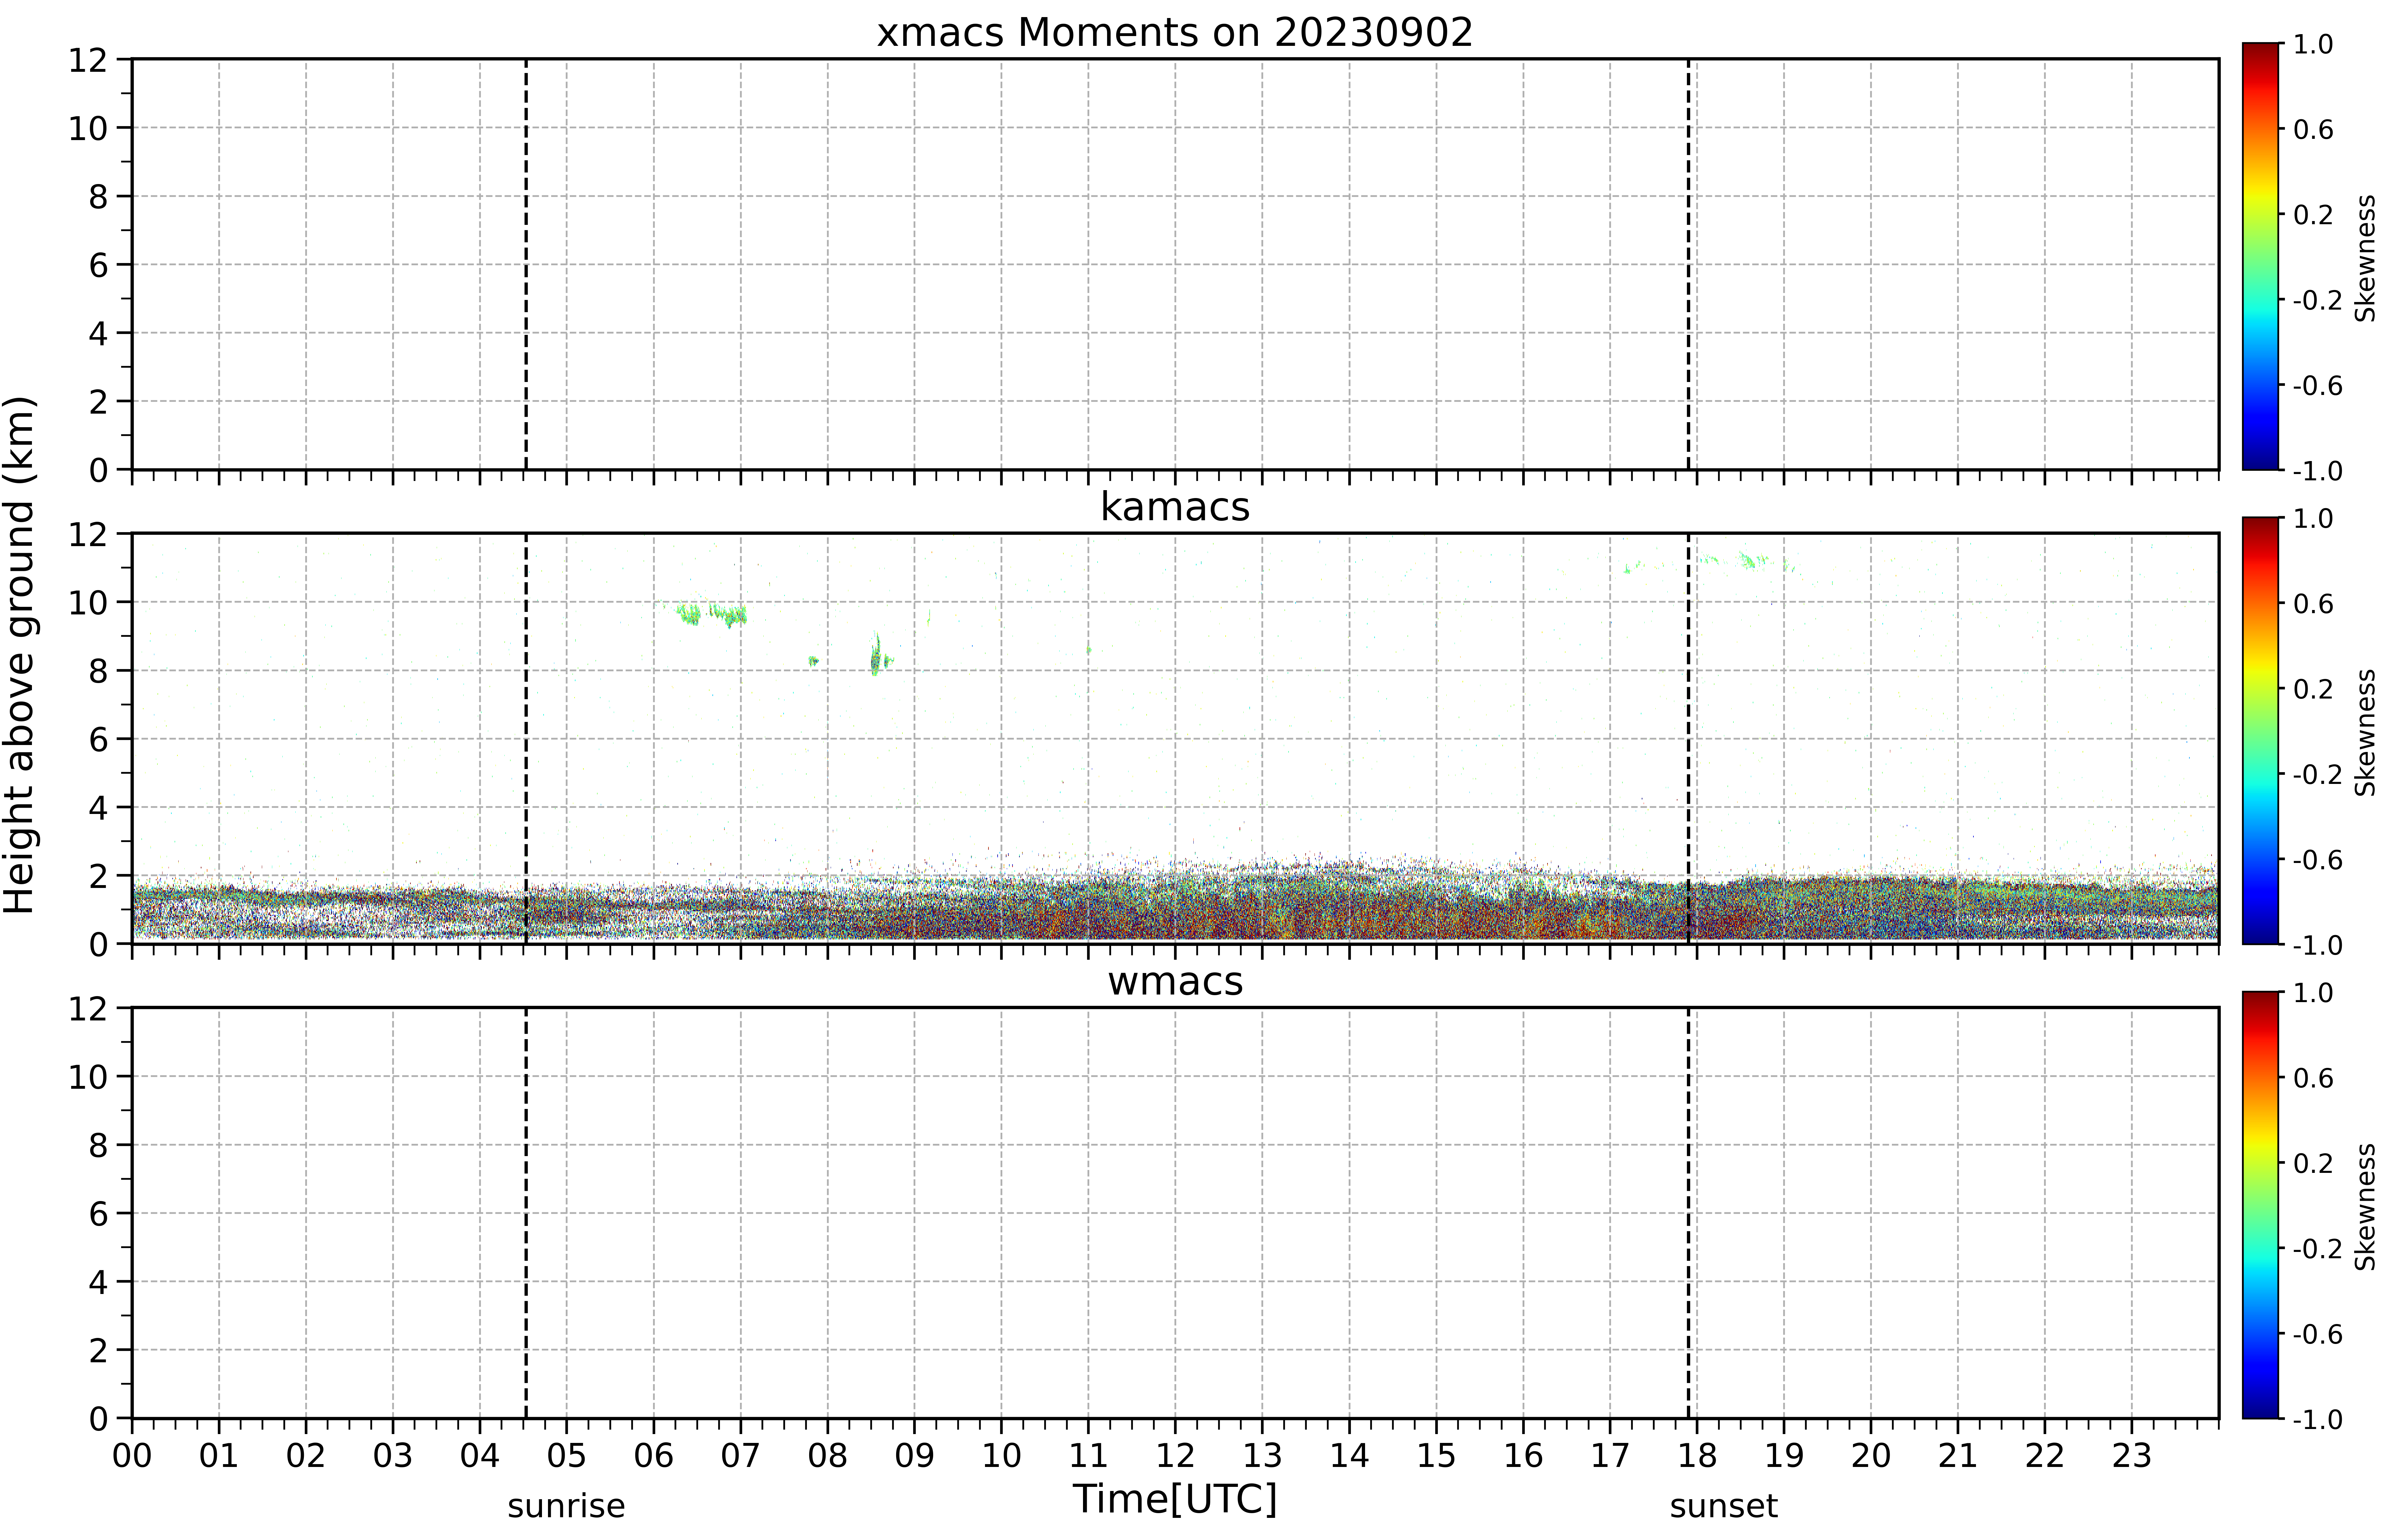Click the "Skewness" label beside the xmacs colorbar

coord(2365,258)
